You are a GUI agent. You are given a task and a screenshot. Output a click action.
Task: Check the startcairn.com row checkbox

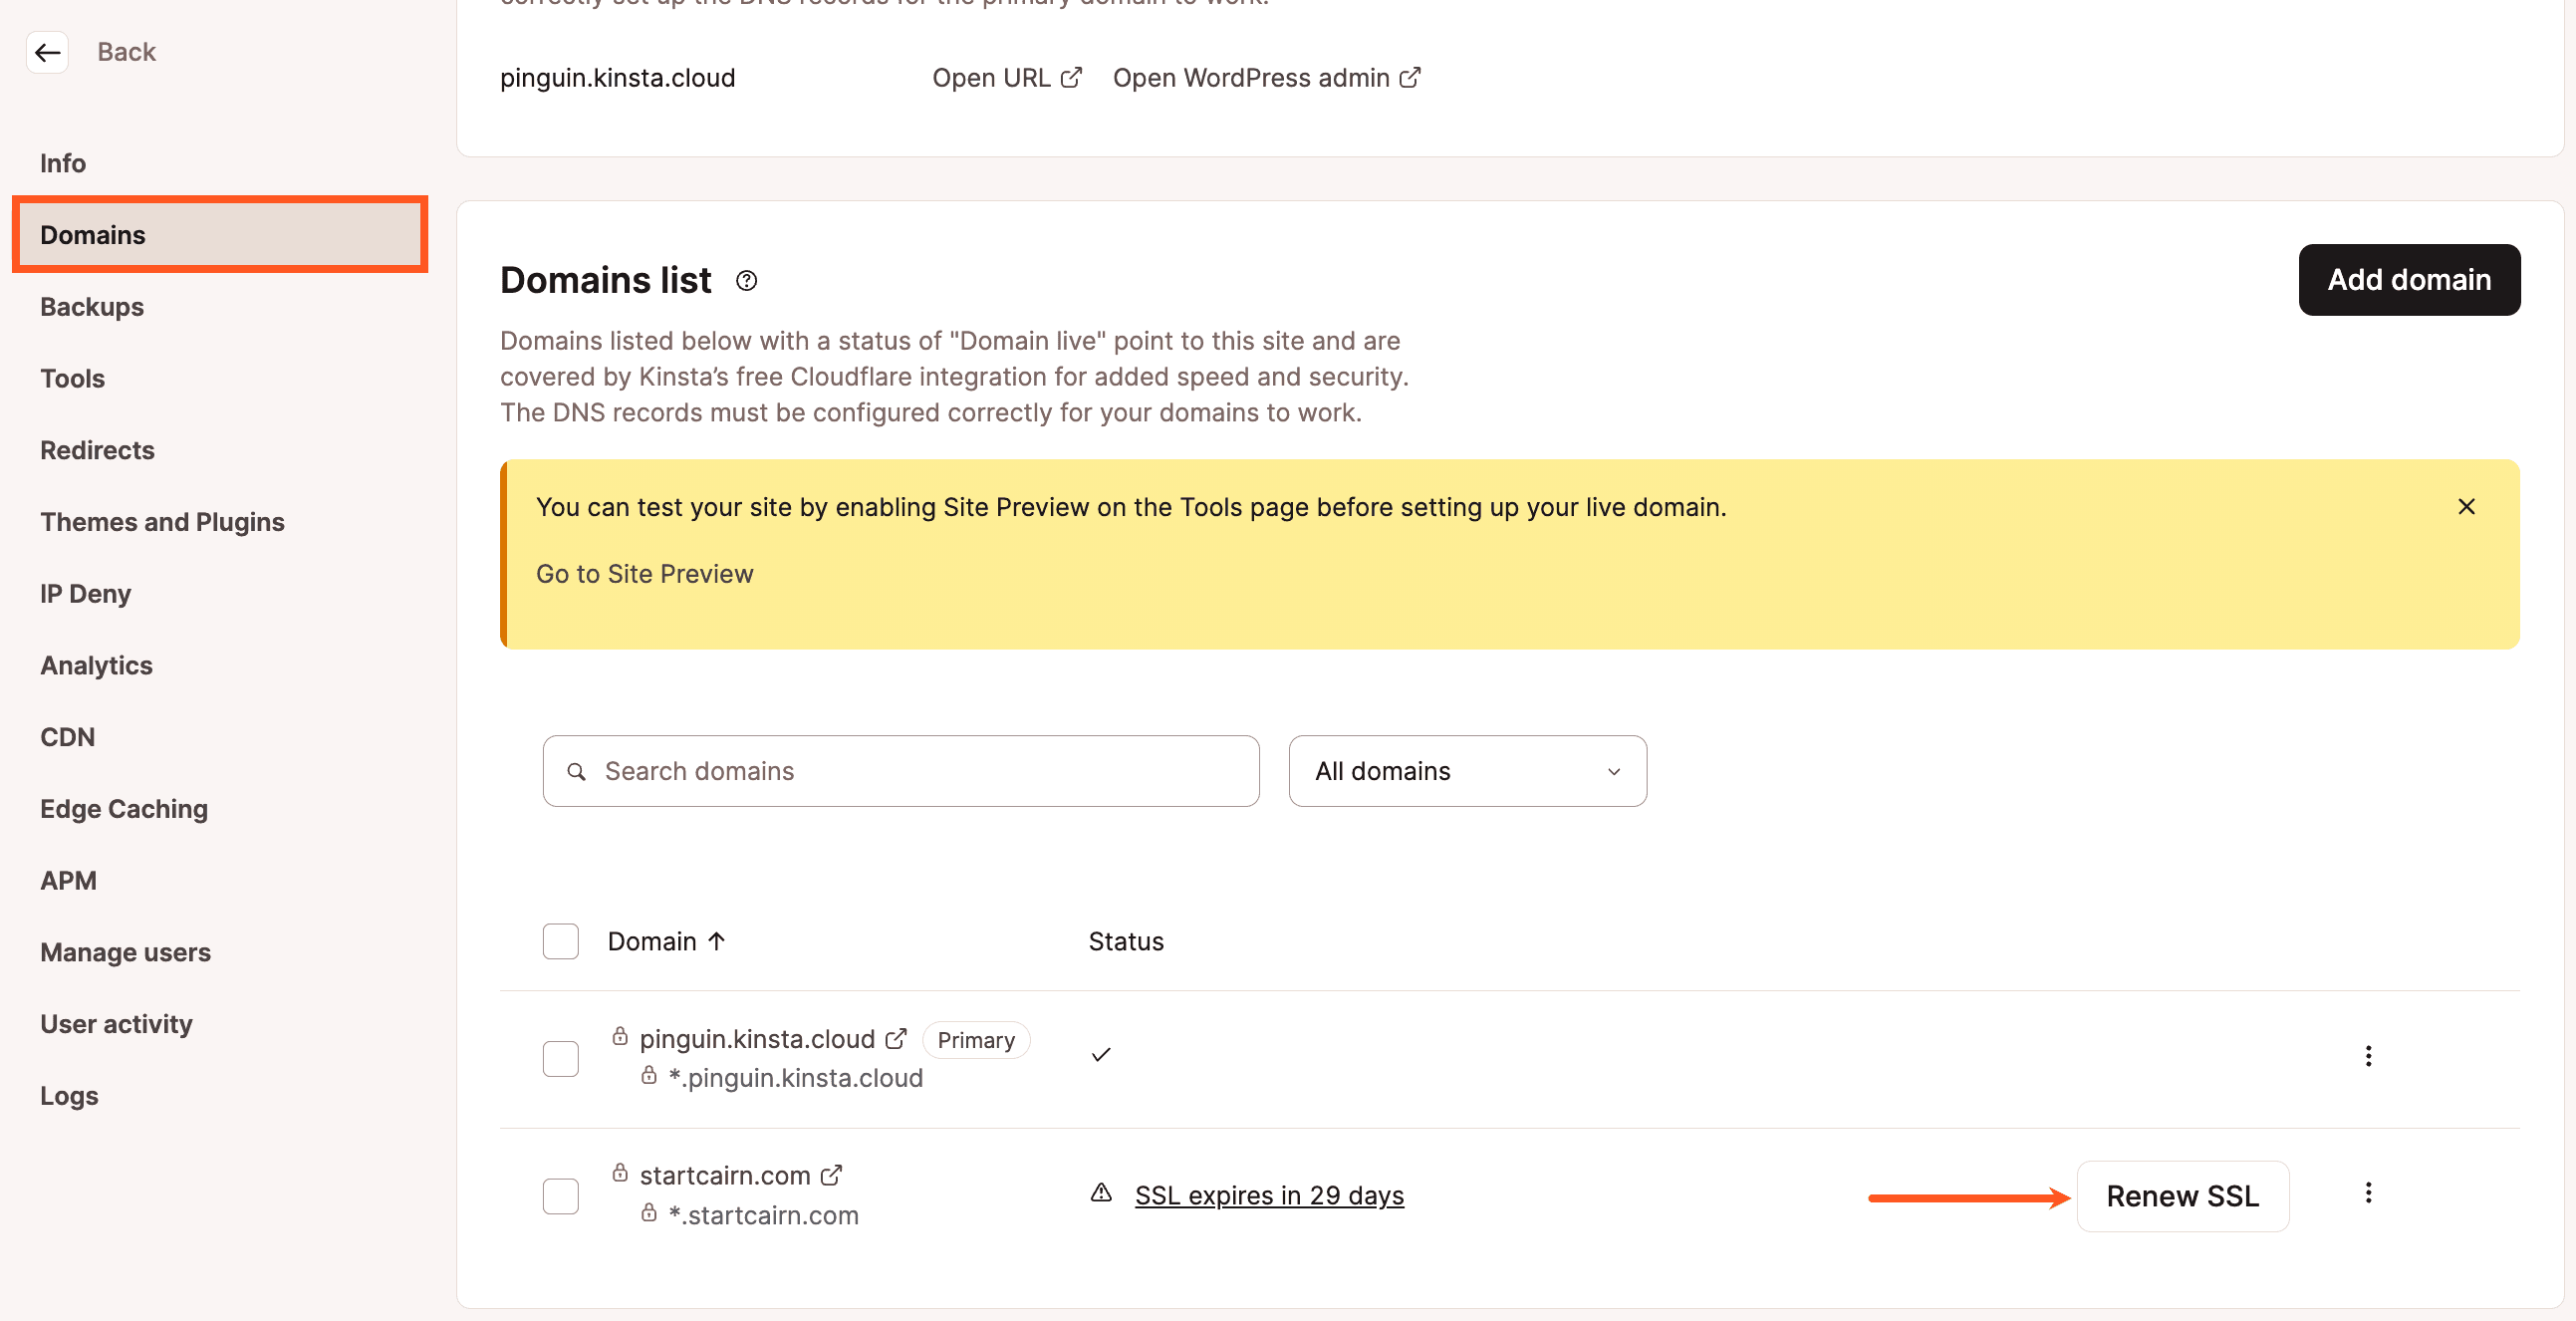(x=560, y=1196)
